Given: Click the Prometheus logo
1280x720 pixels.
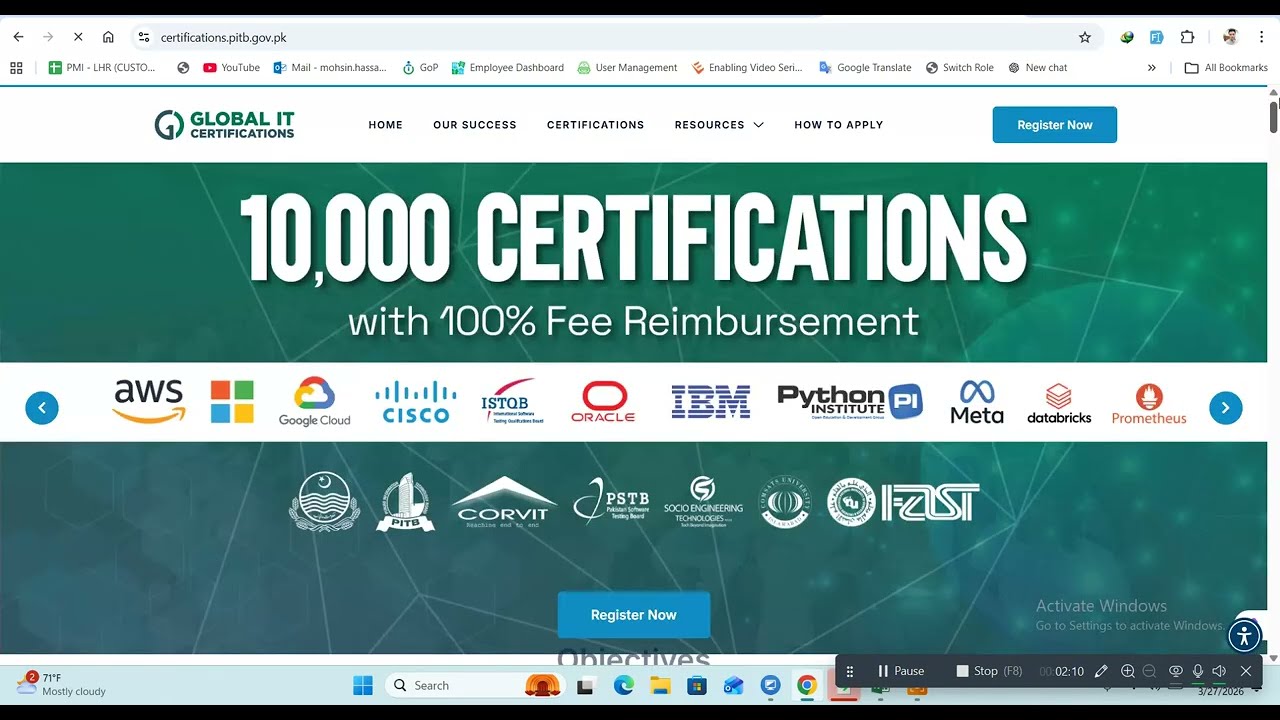Looking at the screenshot, I should coord(1149,403).
